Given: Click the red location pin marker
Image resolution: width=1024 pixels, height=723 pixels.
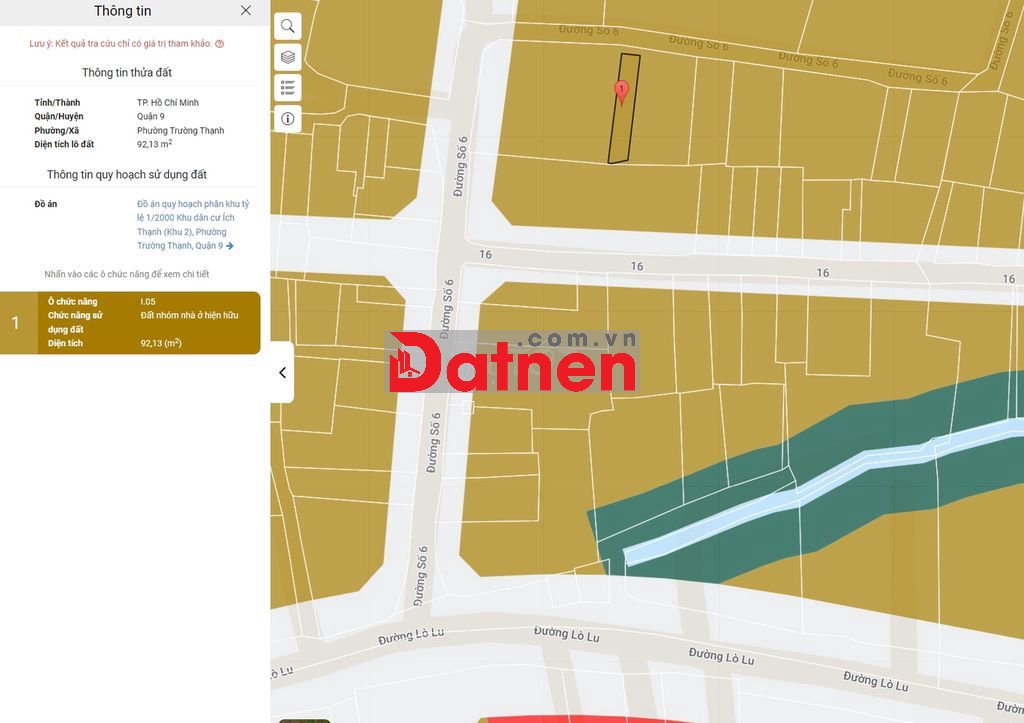Looking at the screenshot, I should pos(621,92).
